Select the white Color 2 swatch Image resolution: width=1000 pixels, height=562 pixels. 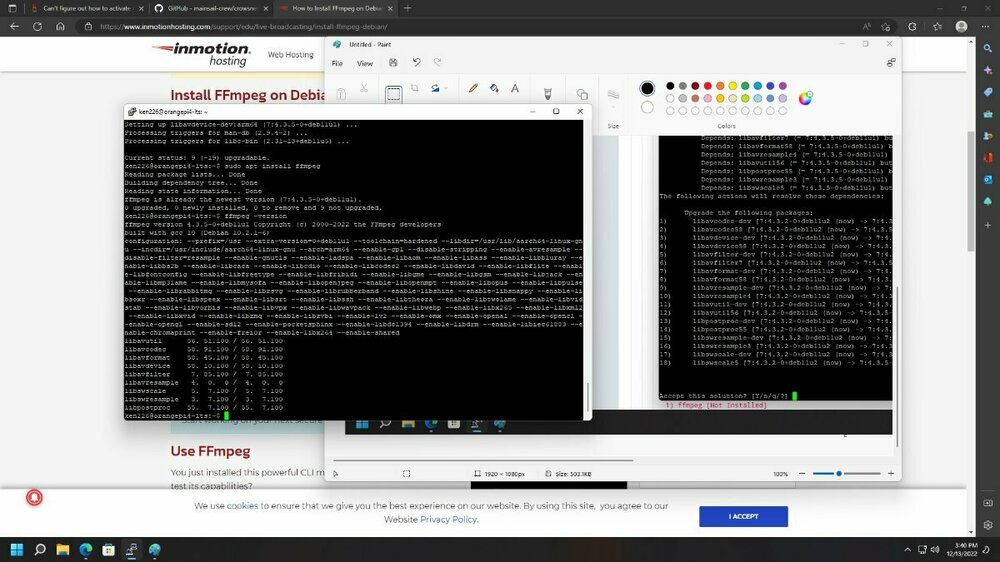pyautogui.click(x=647, y=107)
